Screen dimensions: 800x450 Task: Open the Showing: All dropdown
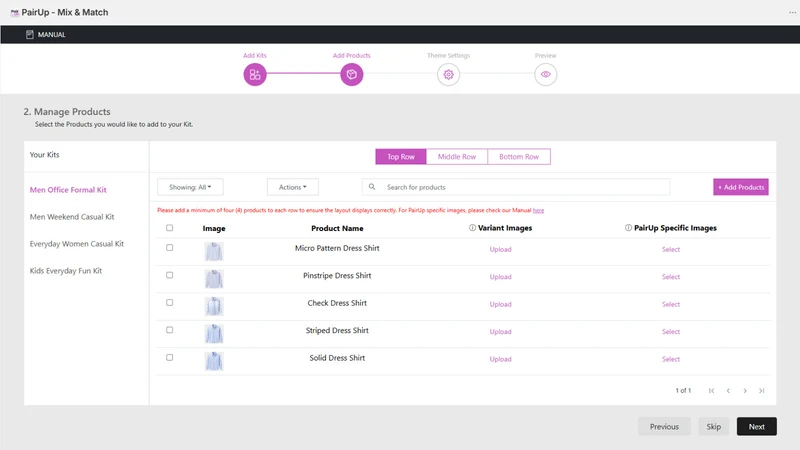[190, 187]
